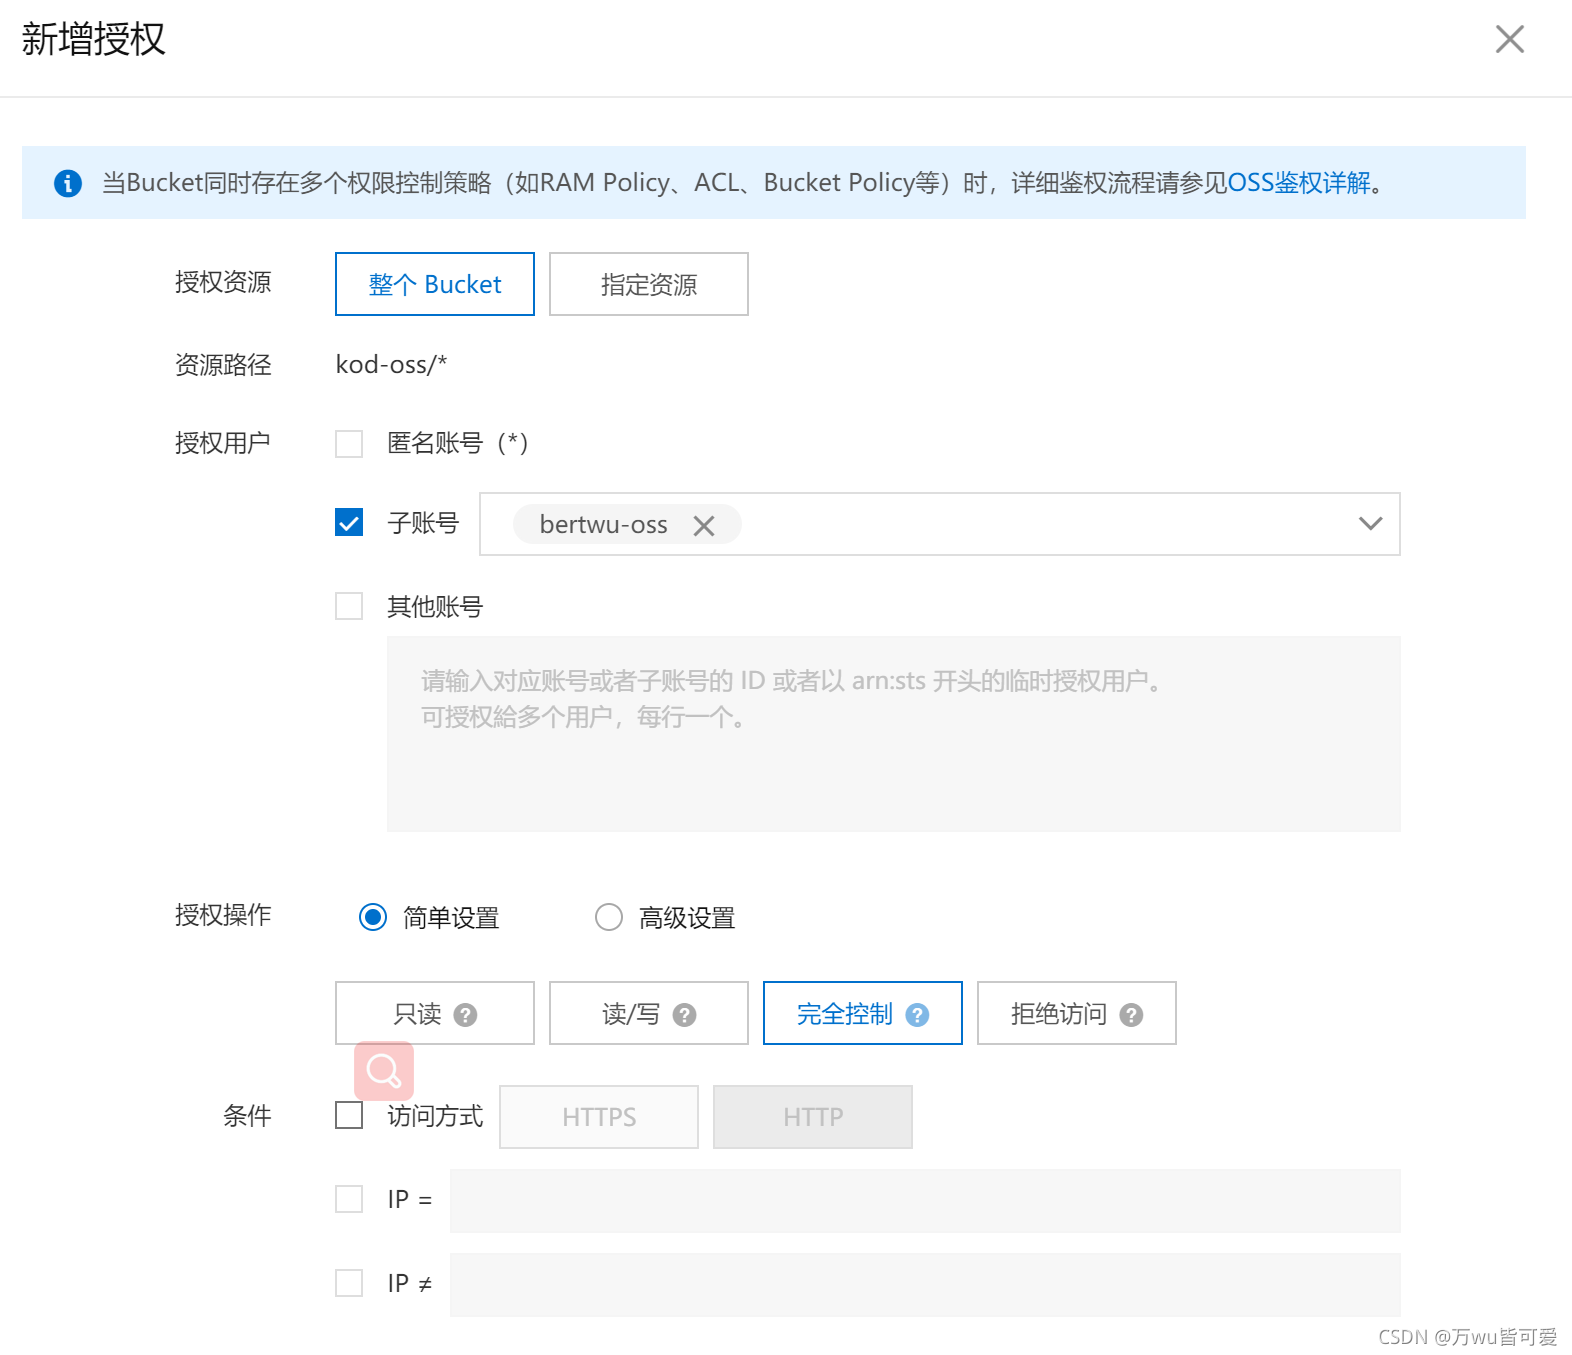Check the 访问方式 condition checkbox
Image resolution: width=1572 pixels, height=1355 pixels.
[349, 1115]
